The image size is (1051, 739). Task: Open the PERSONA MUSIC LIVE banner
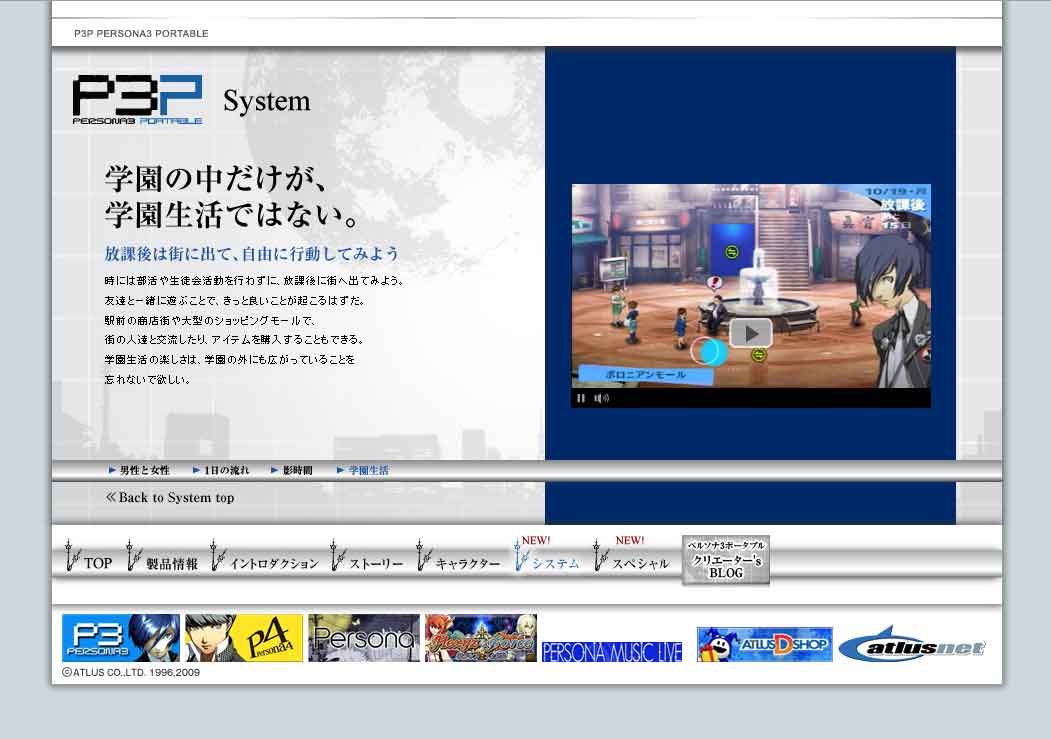tap(612, 651)
